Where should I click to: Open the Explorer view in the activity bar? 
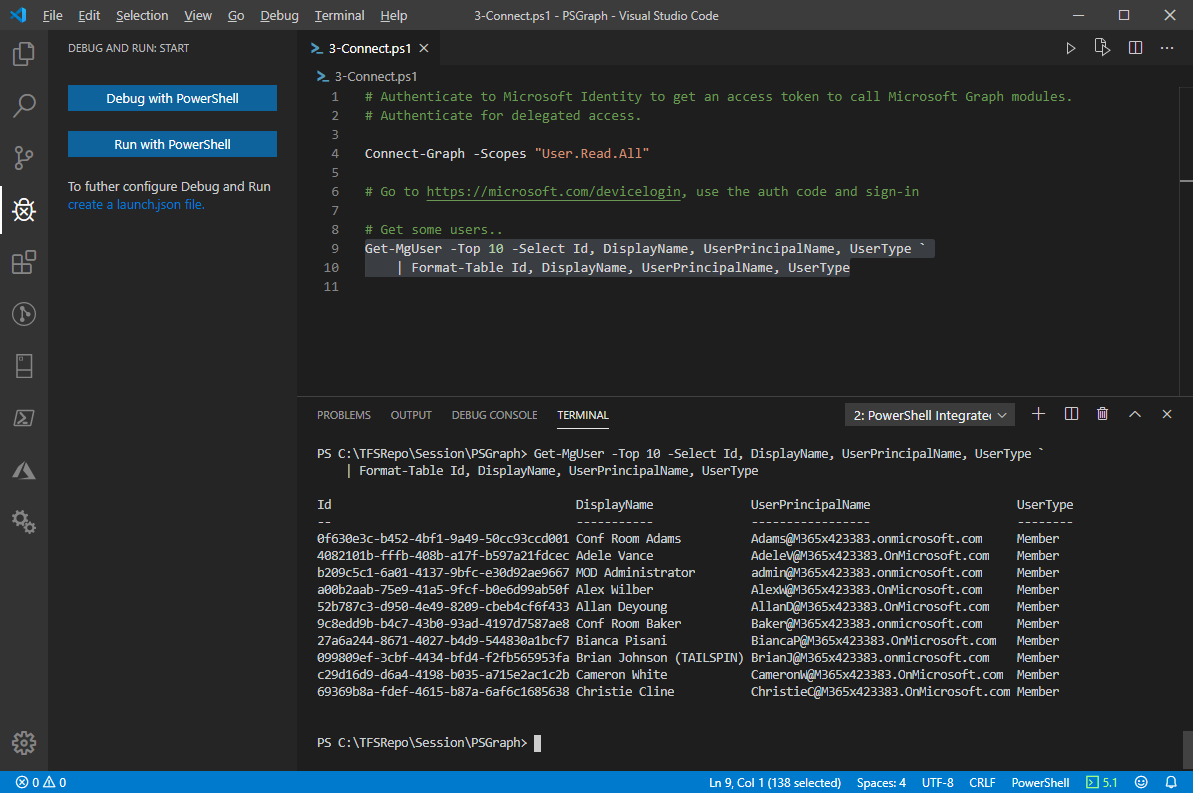pyautogui.click(x=22, y=55)
